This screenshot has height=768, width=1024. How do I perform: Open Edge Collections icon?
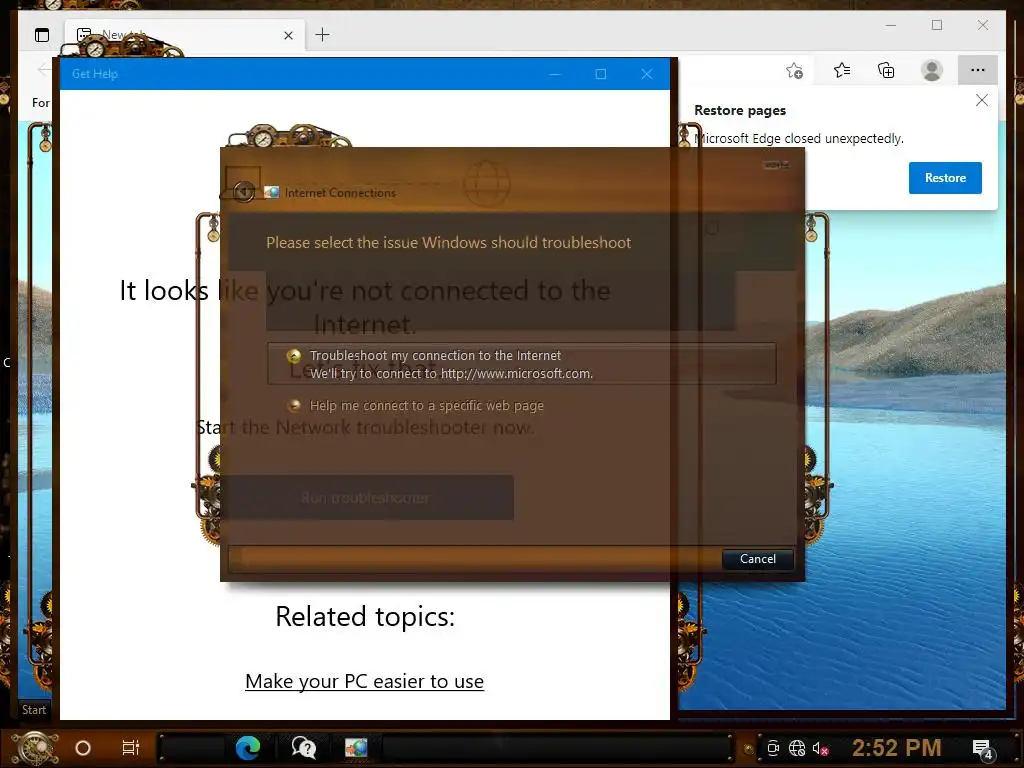(x=886, y=70)
